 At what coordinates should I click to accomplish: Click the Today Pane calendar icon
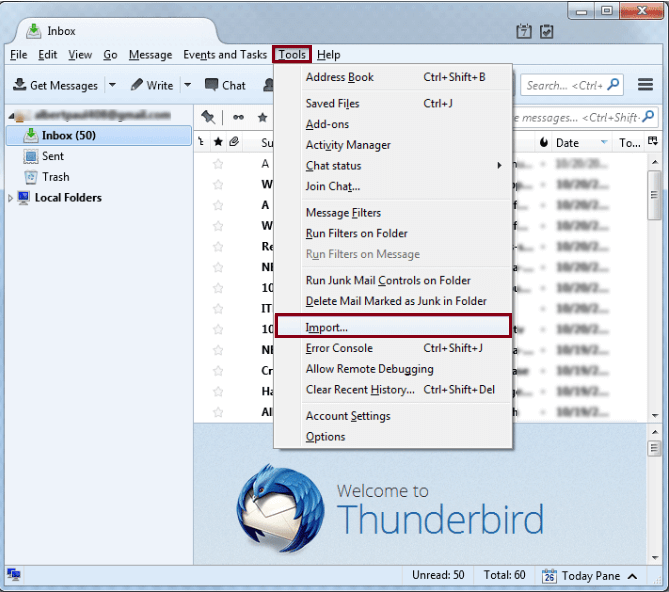point(549,576)
